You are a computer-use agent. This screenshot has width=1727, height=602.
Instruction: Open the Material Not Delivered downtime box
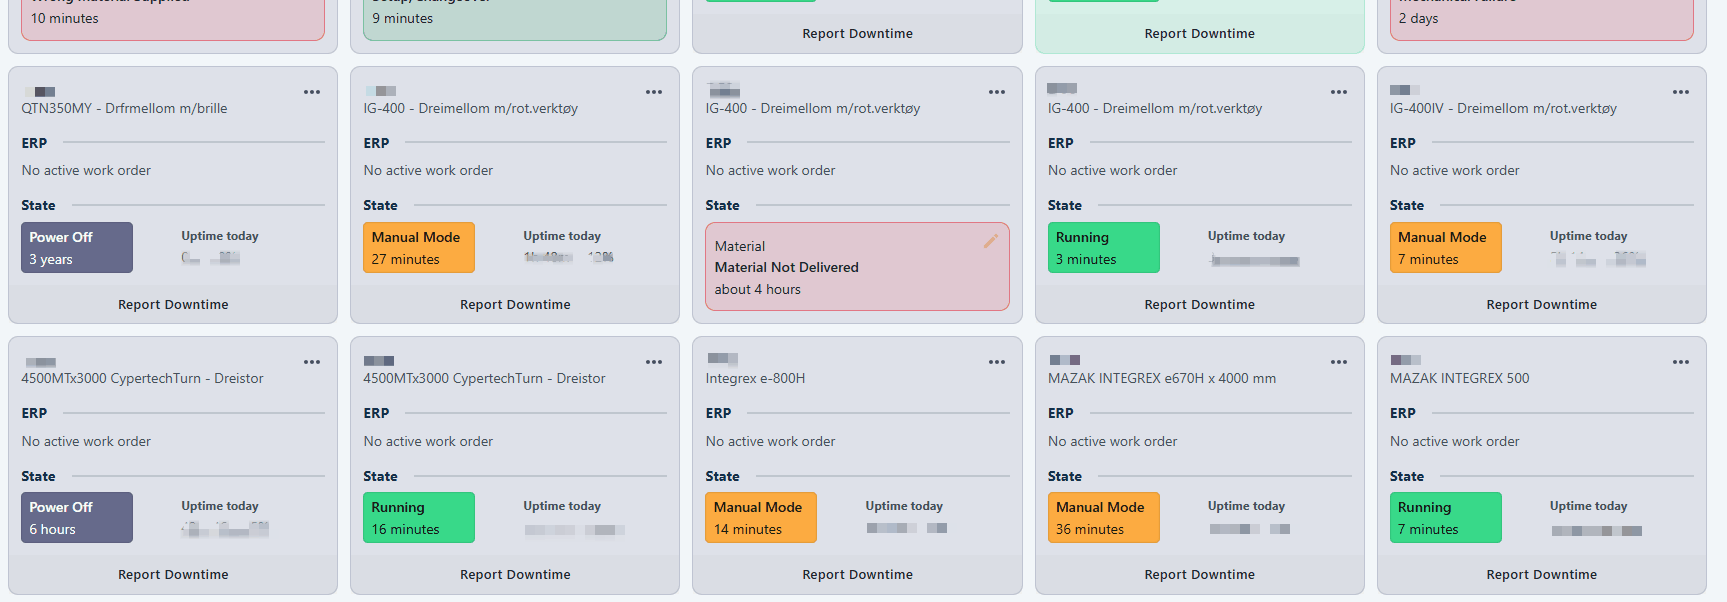point(840,268)
